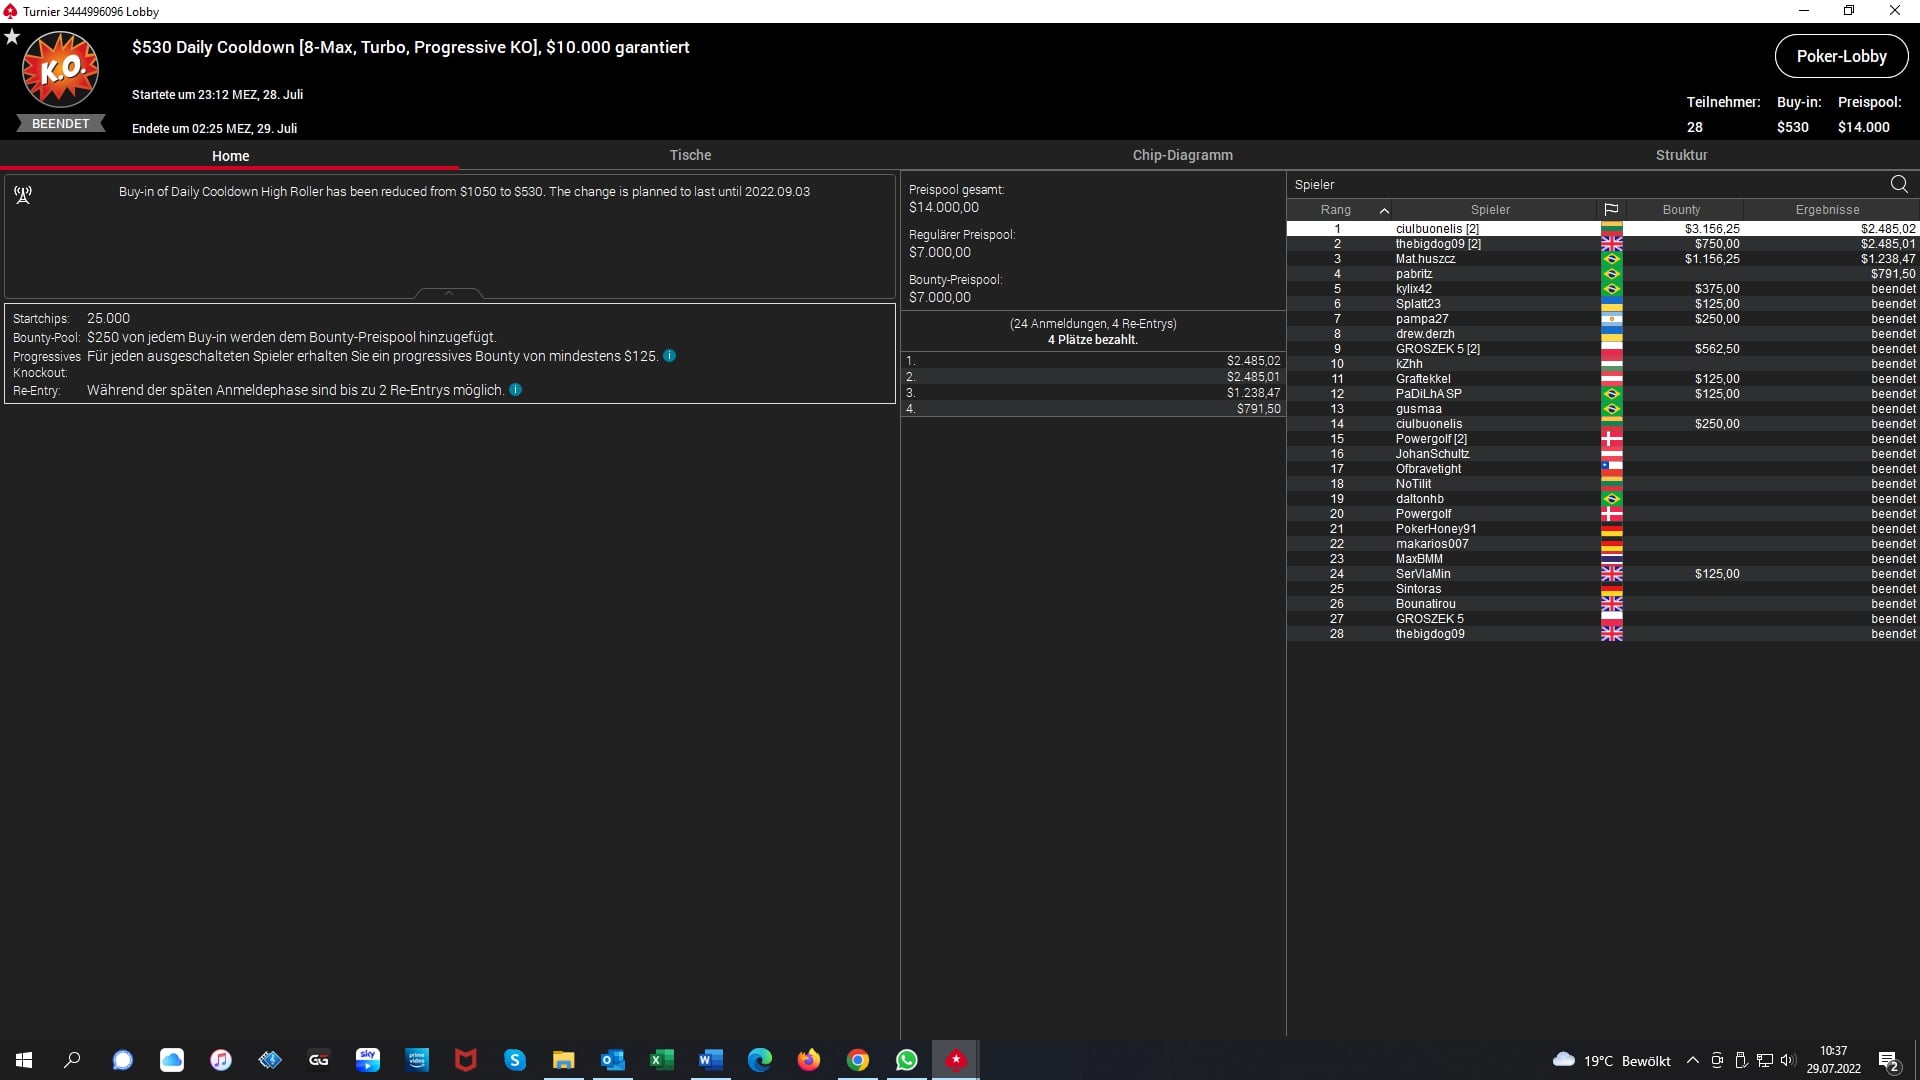Select player row Splatt23
Viewport: 1920px width, 1080px height.
coord(1603,304)
